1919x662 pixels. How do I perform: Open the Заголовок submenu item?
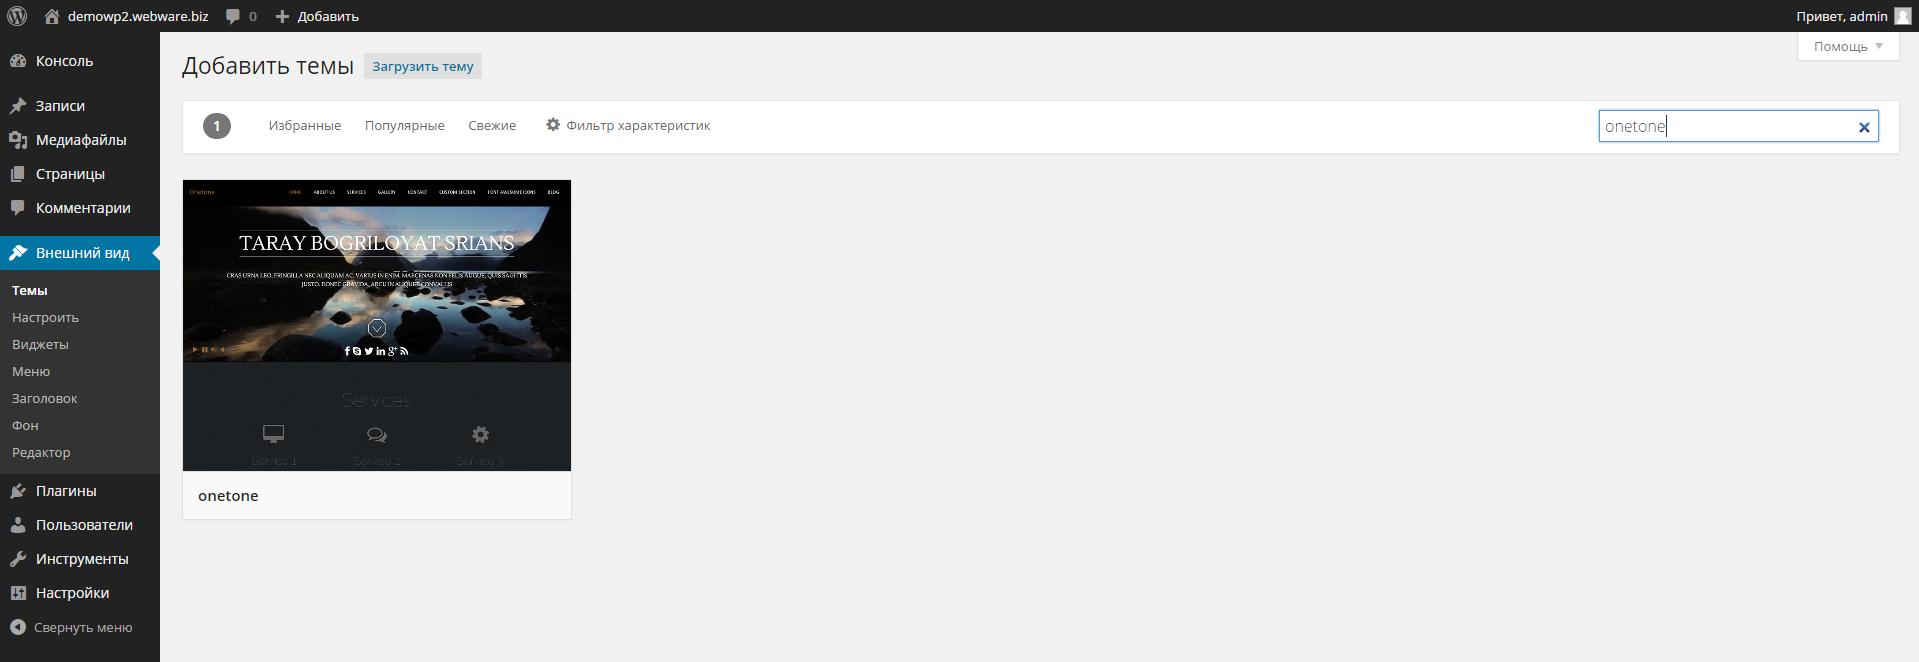tap(44, 398)
